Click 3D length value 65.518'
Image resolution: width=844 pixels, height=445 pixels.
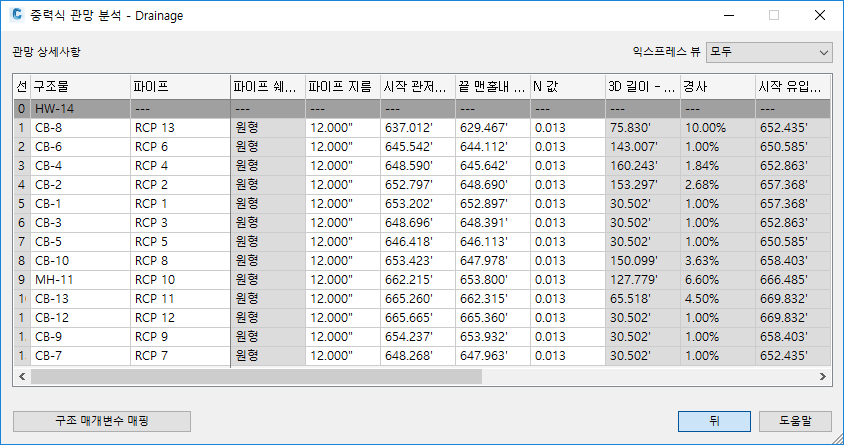643,299
